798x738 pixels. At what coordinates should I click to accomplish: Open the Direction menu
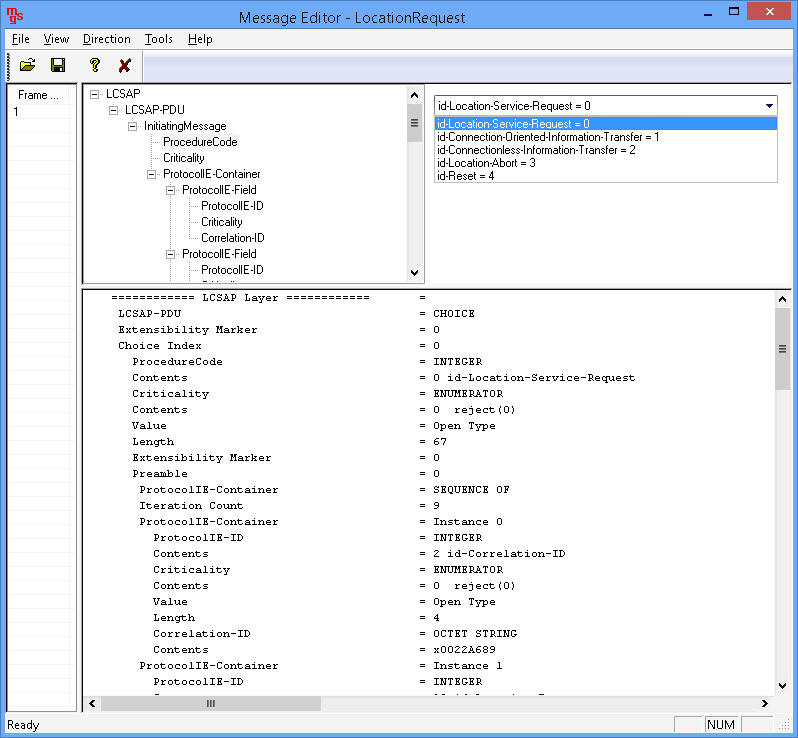pyautogui.click(x=107, y=39)
